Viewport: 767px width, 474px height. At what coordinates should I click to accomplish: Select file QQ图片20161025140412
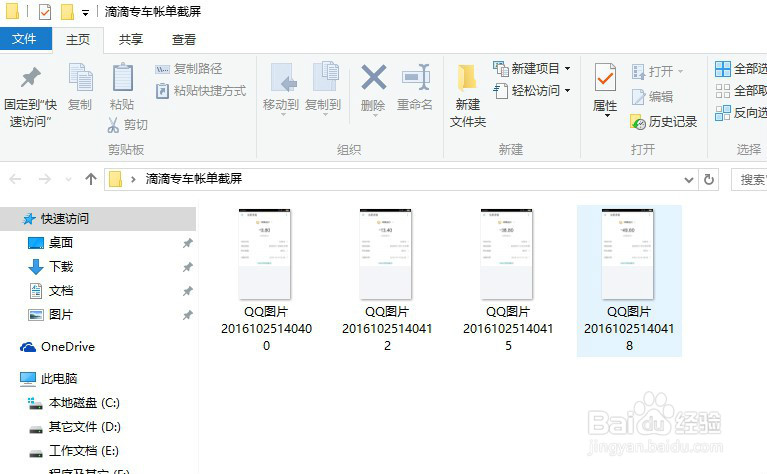point(387,281)
